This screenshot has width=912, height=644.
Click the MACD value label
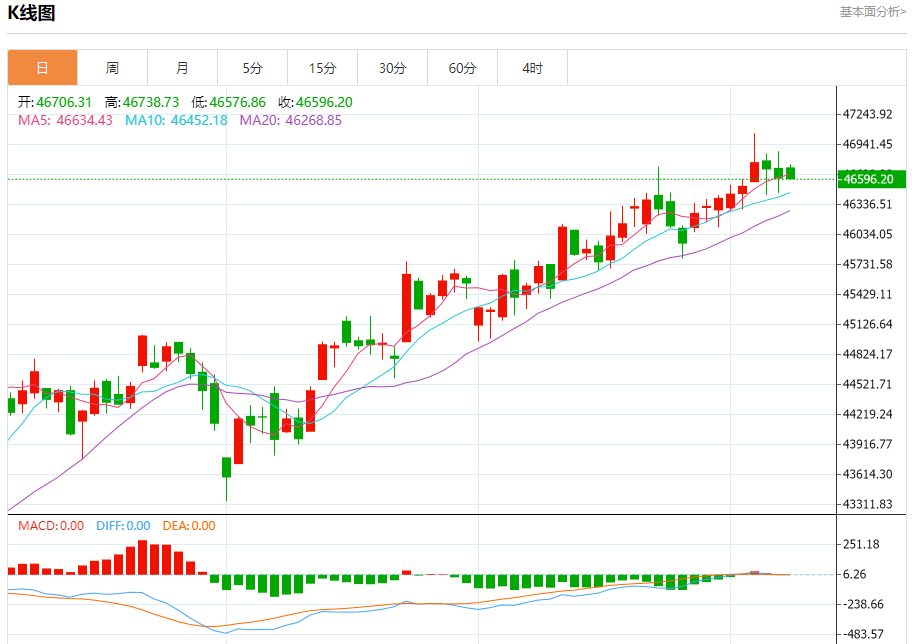51,525
